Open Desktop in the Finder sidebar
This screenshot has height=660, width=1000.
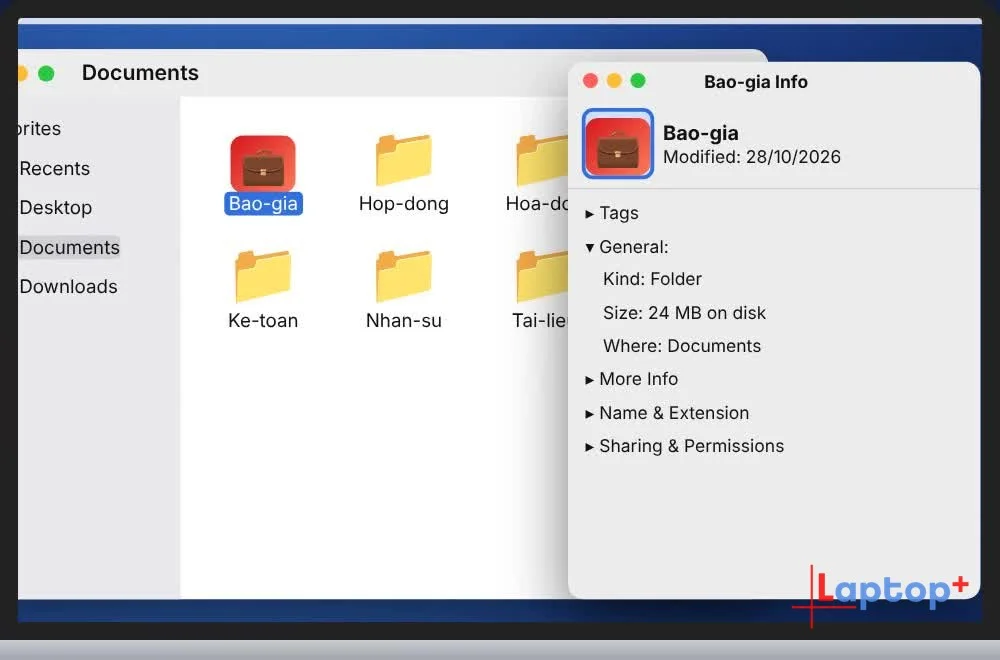56,208
